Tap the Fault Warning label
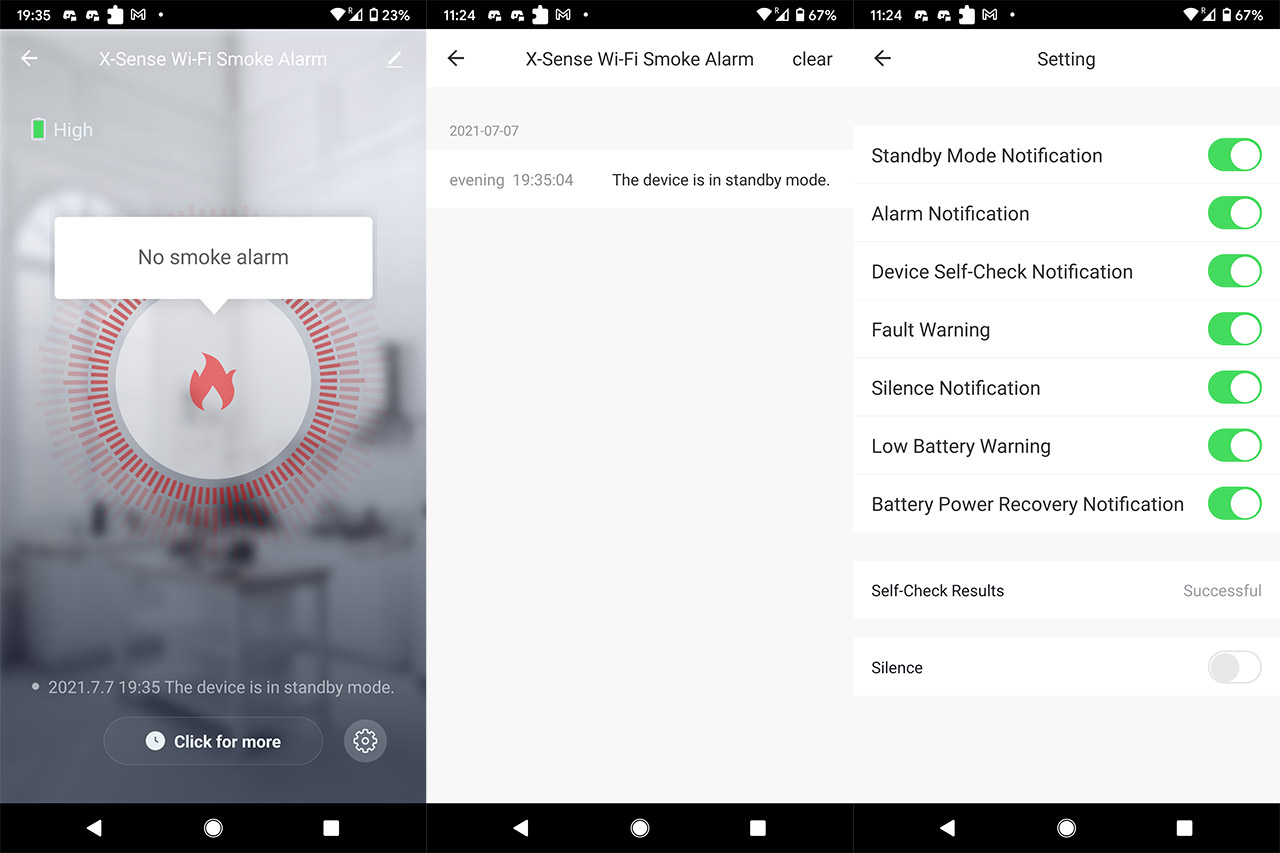1280x853 pixels. [931, 330]
